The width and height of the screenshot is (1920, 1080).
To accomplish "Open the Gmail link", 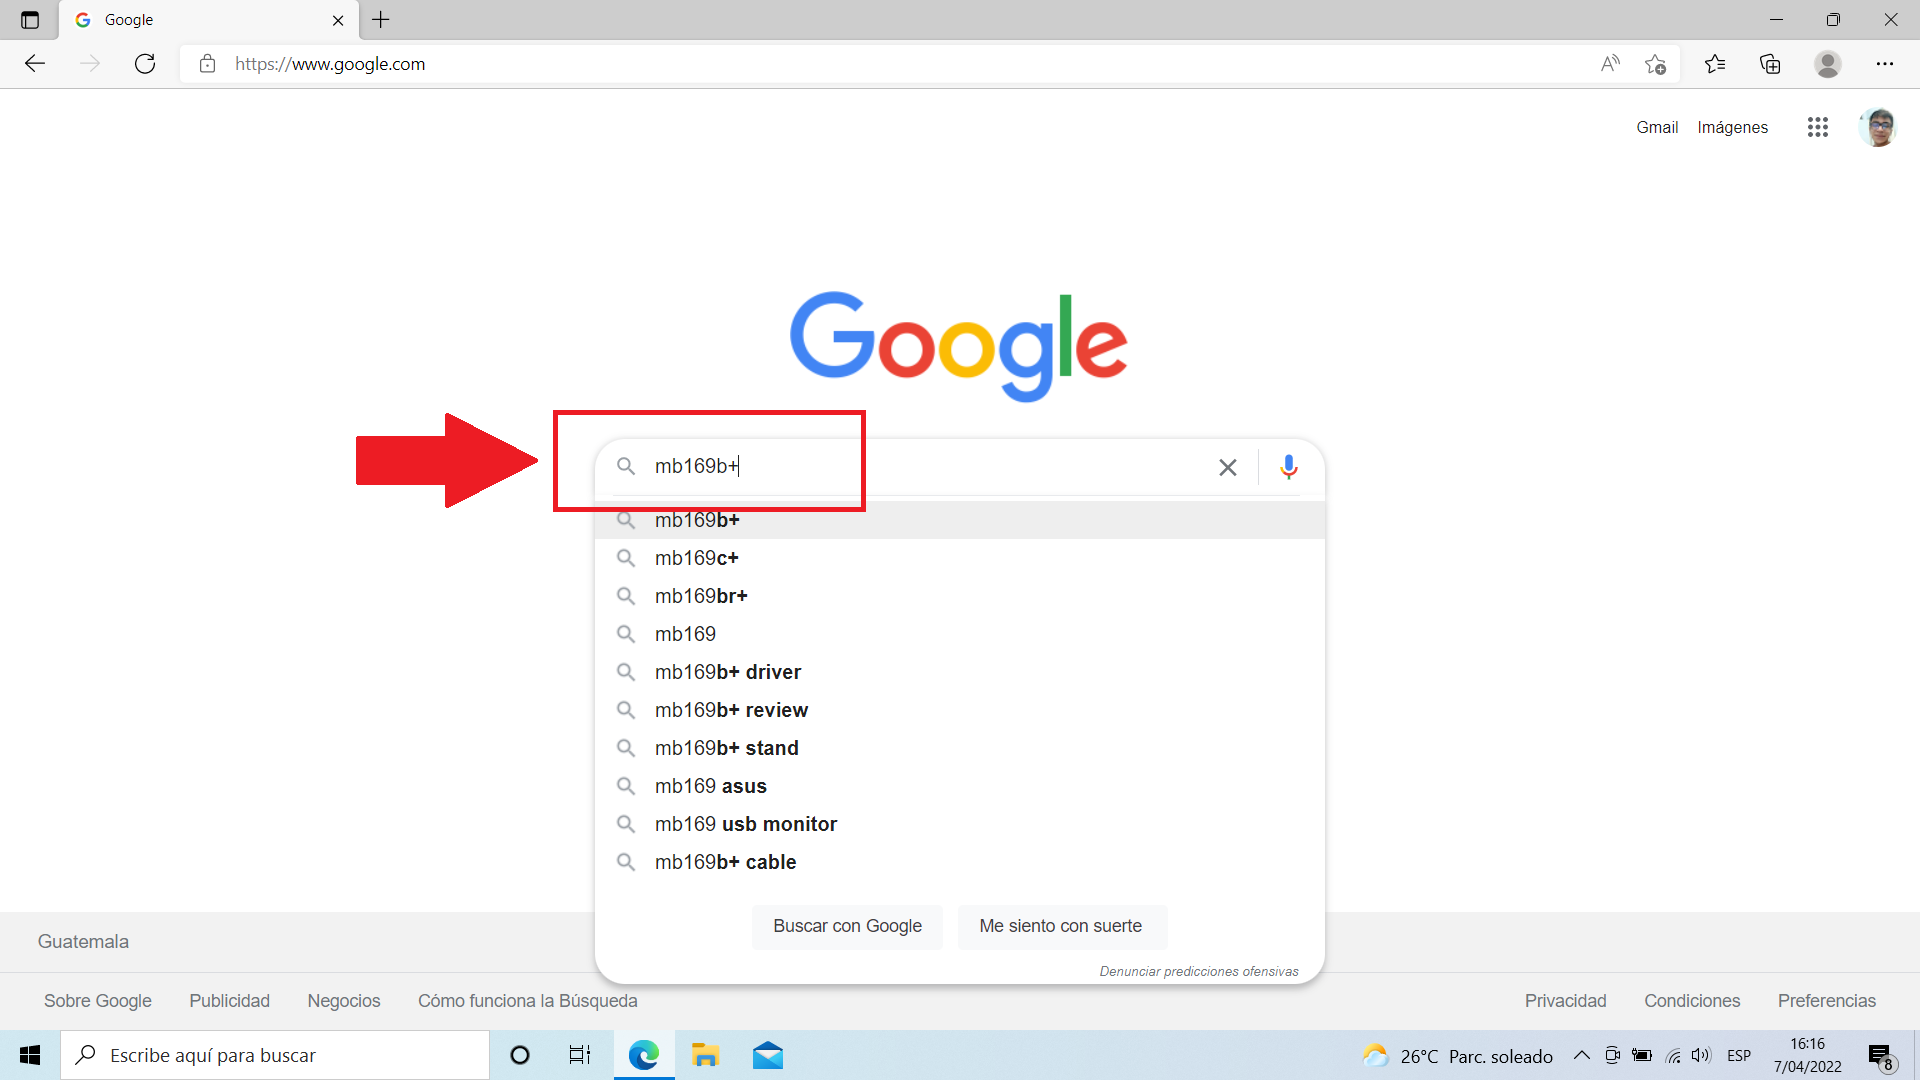I will [x=1656, y=127].
